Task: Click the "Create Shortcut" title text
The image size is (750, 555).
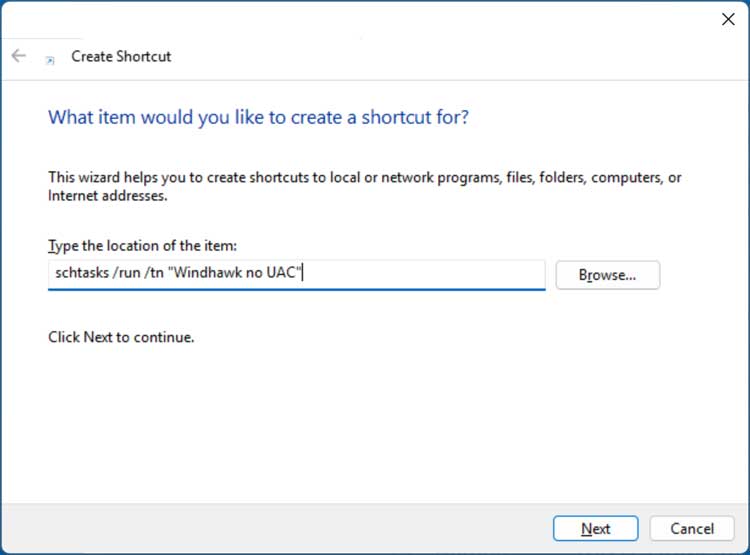Action: pos(121,56)
